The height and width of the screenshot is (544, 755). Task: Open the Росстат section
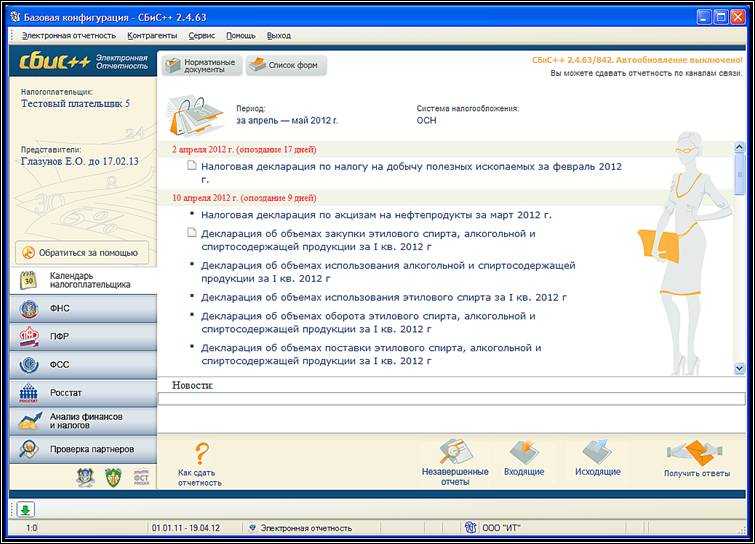(83, 393)
